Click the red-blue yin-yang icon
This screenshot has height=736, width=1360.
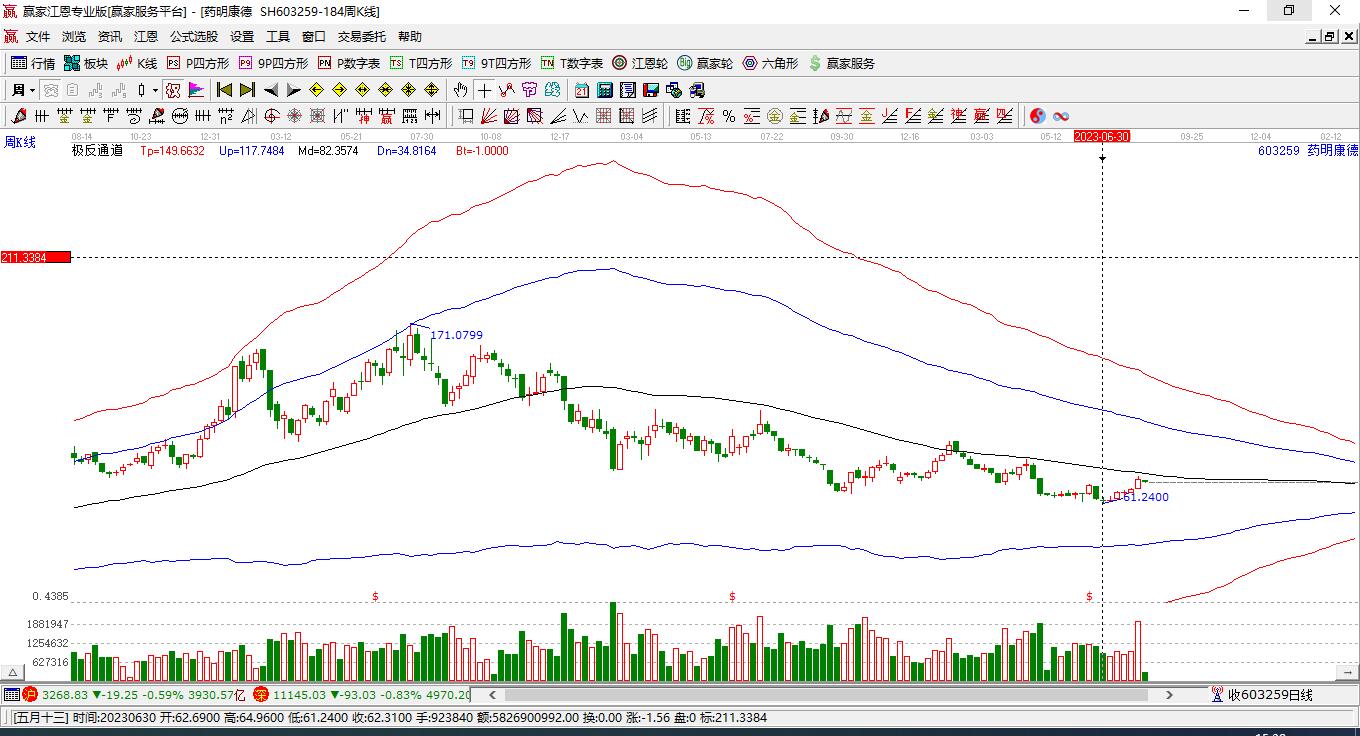[x=1037, y=116]
